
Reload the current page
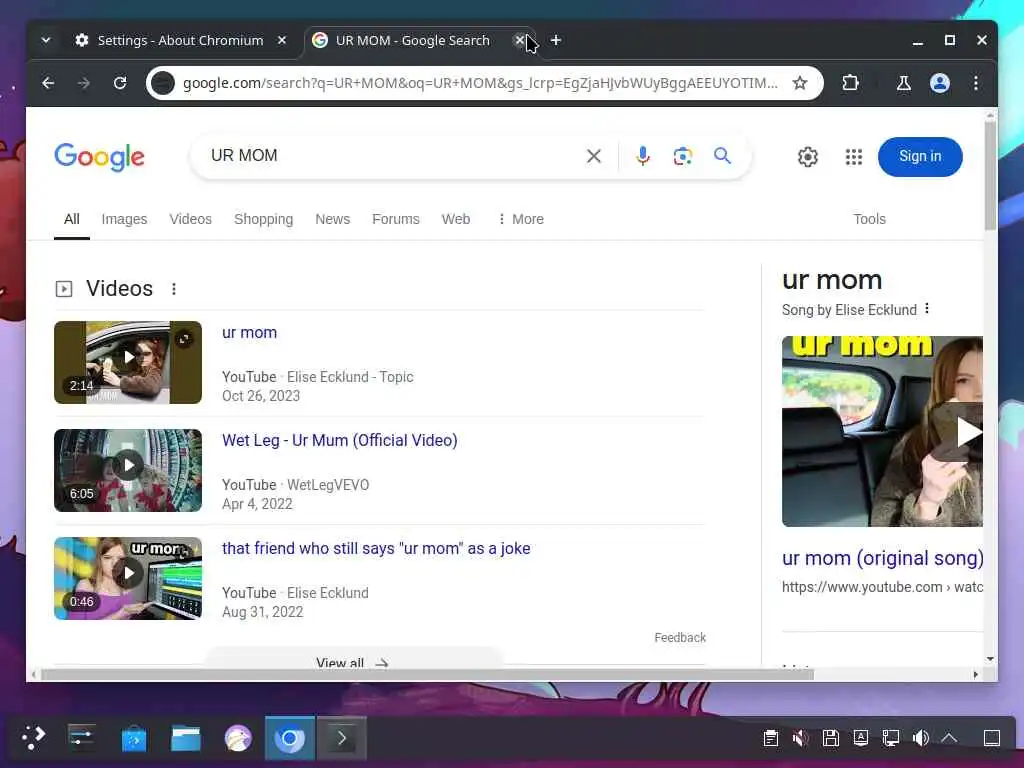point(120,83)
